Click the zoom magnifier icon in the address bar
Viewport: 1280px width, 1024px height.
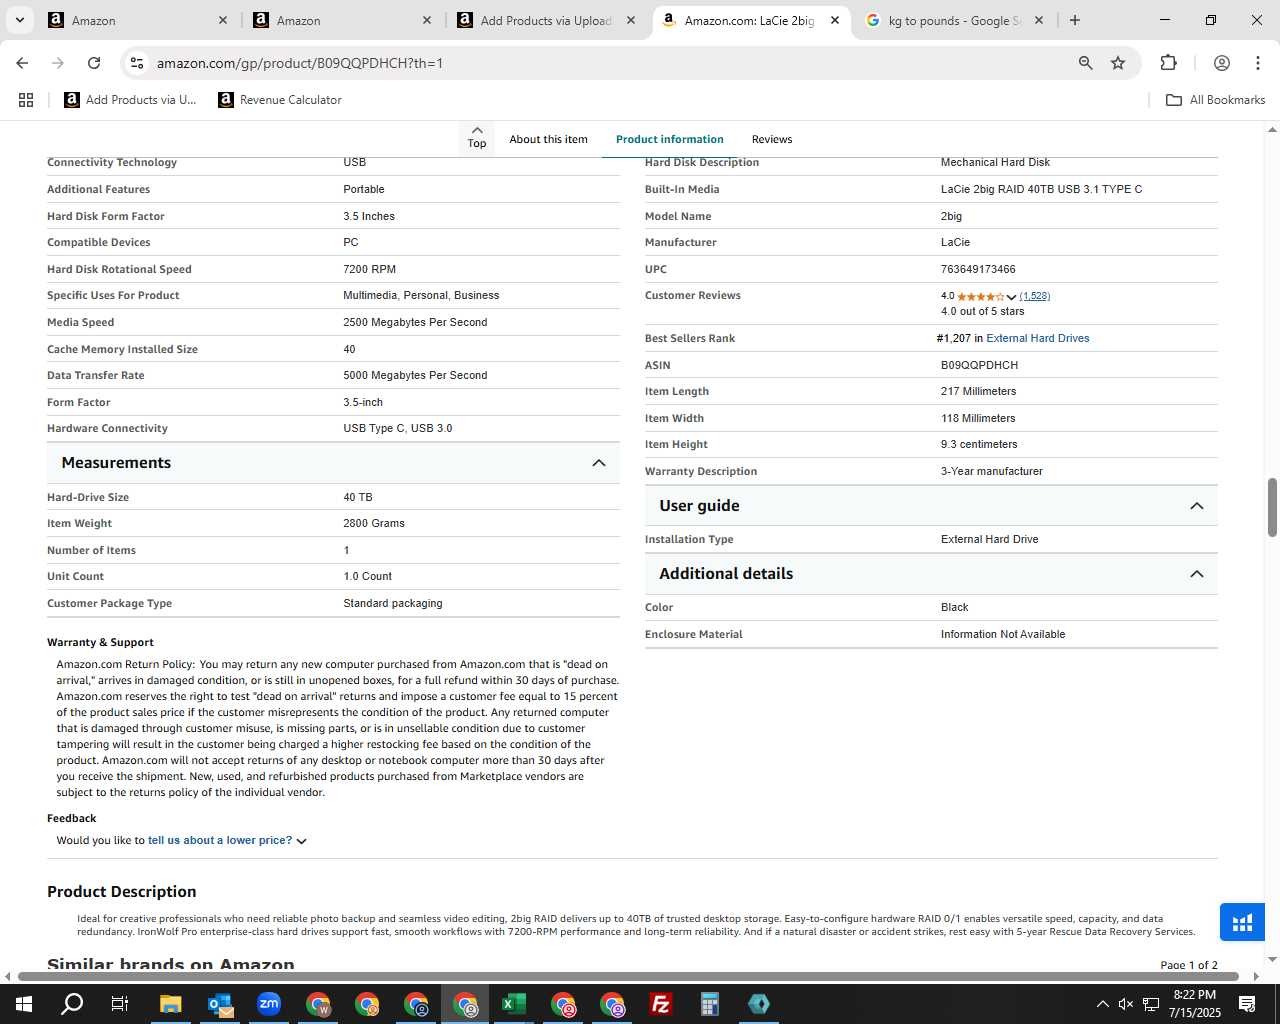(x=1085, y=63)
